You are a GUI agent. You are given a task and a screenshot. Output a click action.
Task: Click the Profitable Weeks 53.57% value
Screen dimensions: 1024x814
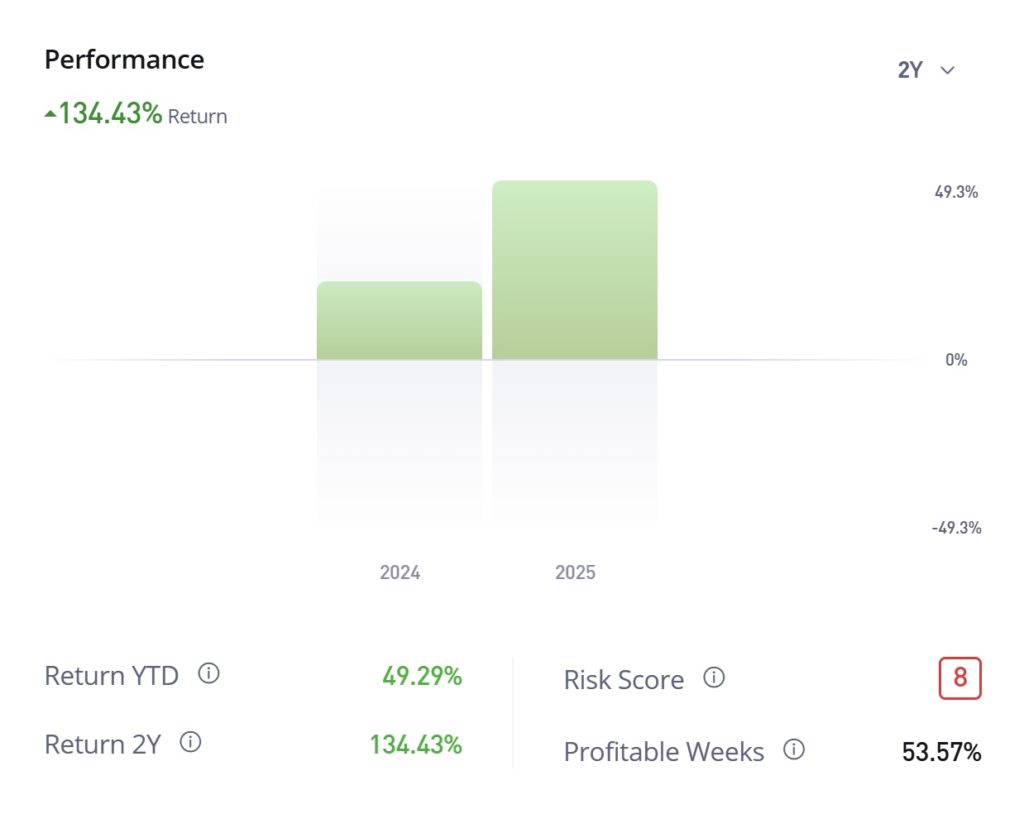point(941,752)
